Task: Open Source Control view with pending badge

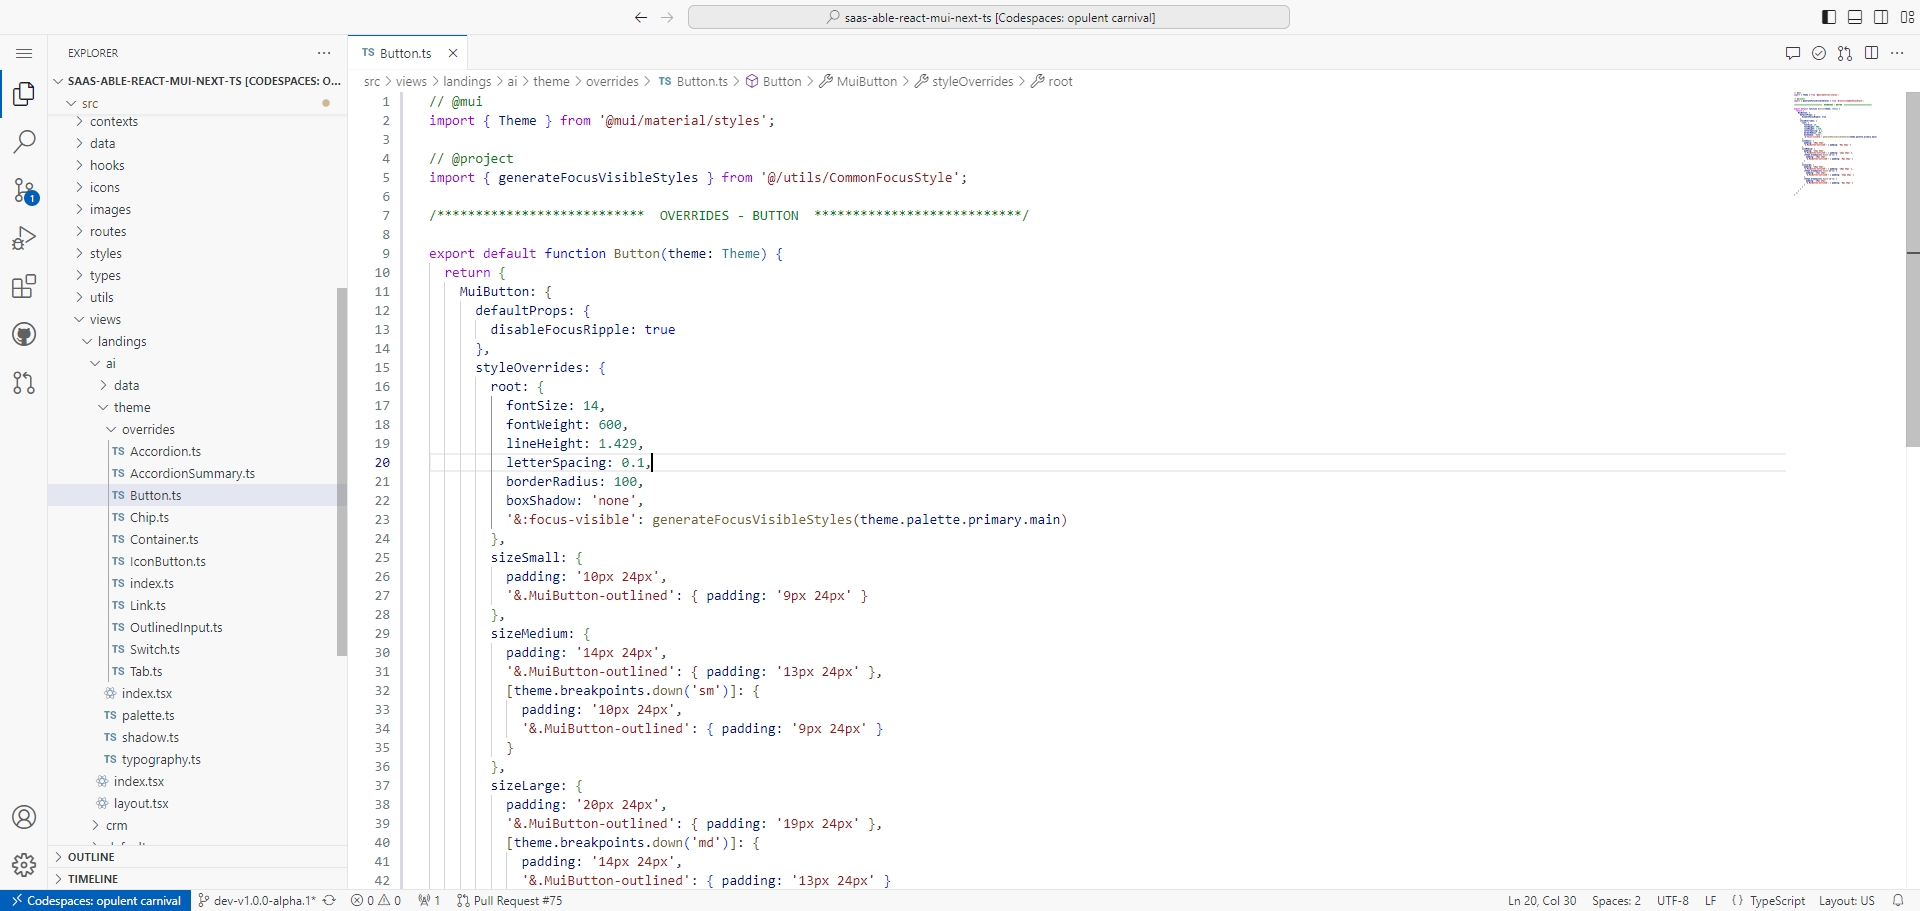Action: pos(24,191)
